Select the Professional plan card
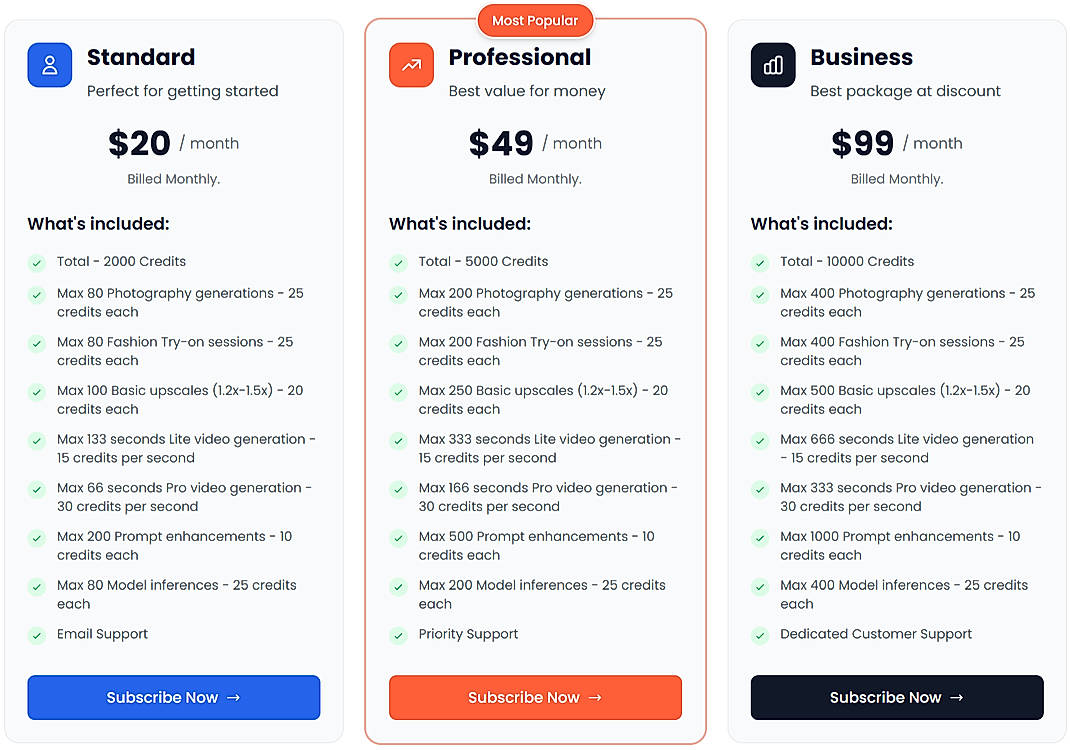Screen dimensions: 1070x750 535,375
